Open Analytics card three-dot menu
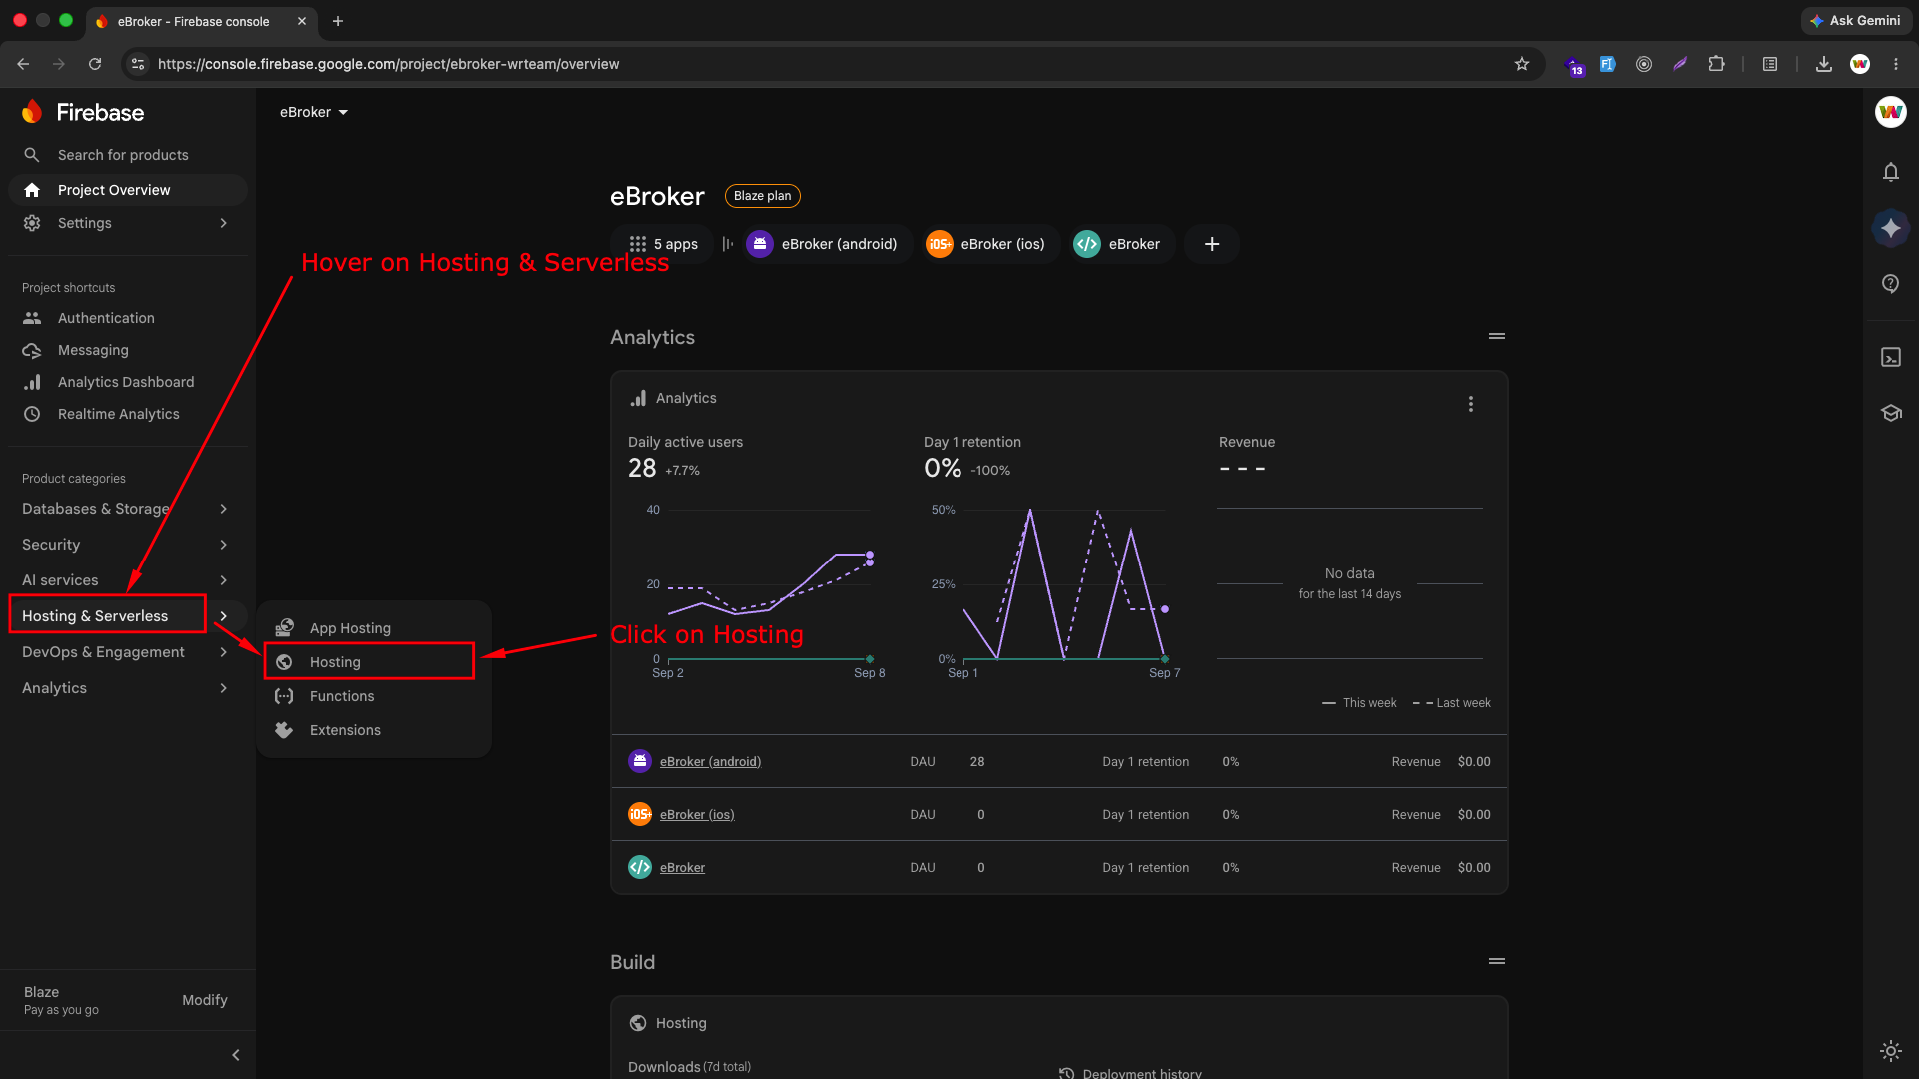 1470,404
